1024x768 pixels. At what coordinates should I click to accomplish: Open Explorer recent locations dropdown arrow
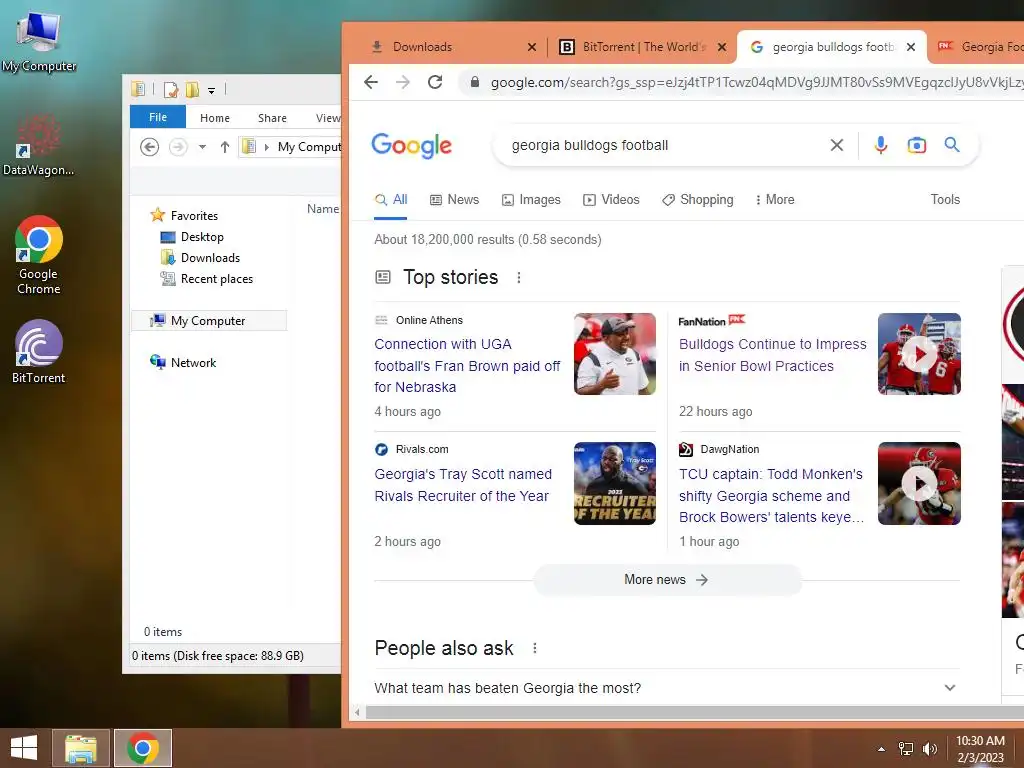pyautogui.click(x=202, y=147)
